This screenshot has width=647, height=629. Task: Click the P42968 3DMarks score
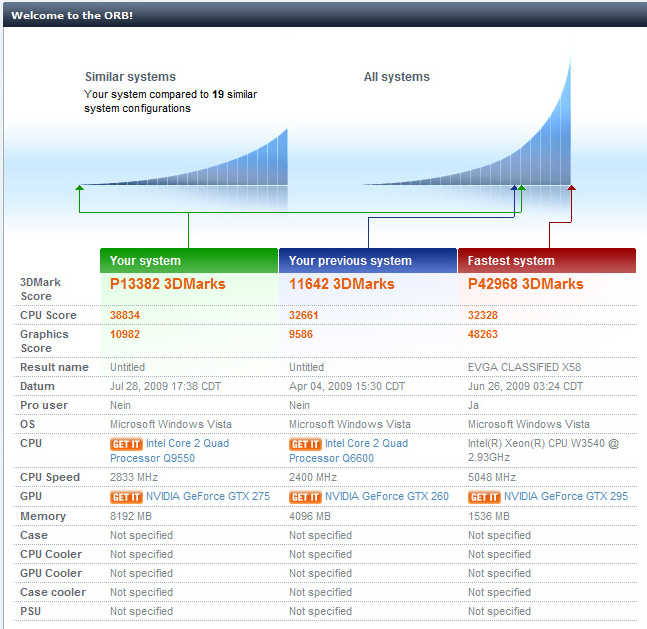[x=526, y=284]
